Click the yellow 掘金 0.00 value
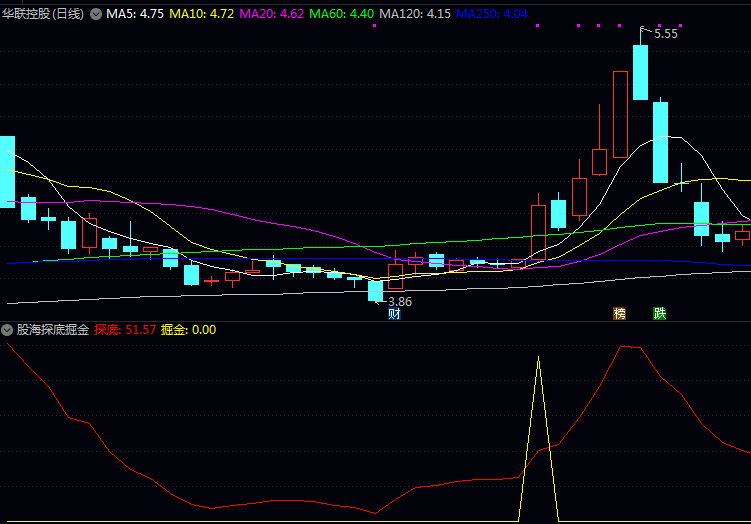Screen dimensions: 751x524 188,329
